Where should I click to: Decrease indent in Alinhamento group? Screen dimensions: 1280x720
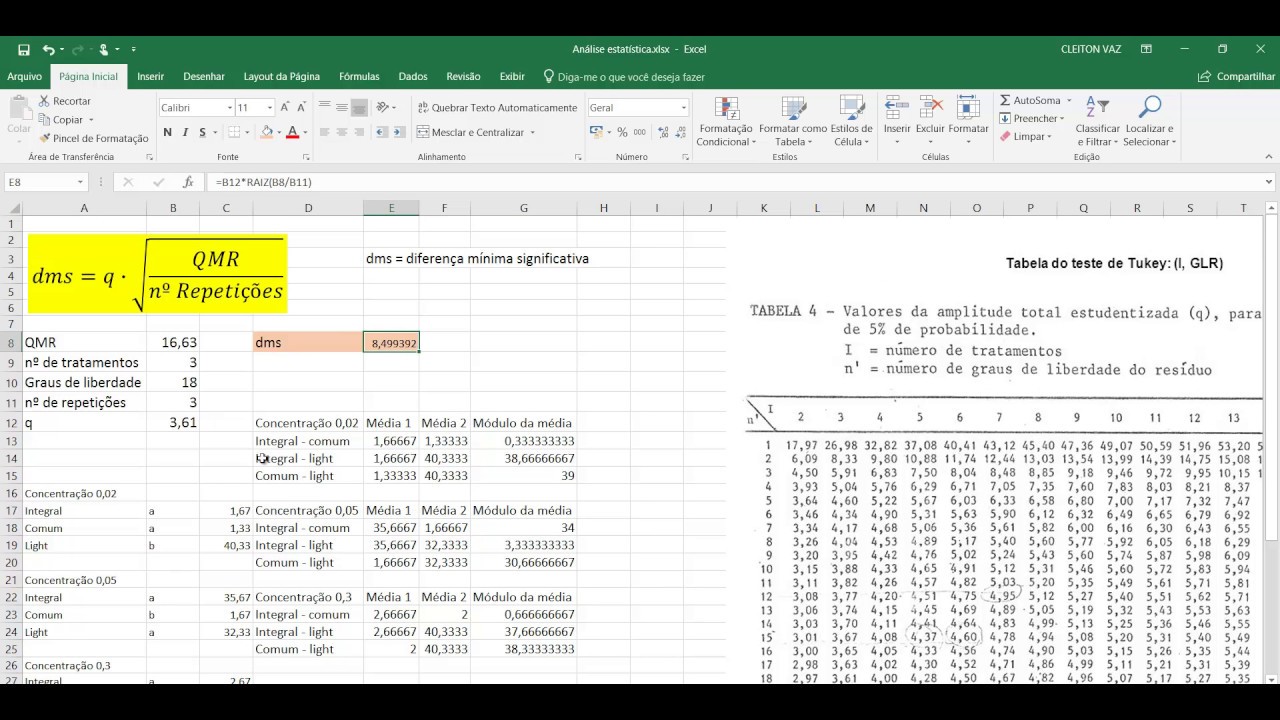[382, 132]
